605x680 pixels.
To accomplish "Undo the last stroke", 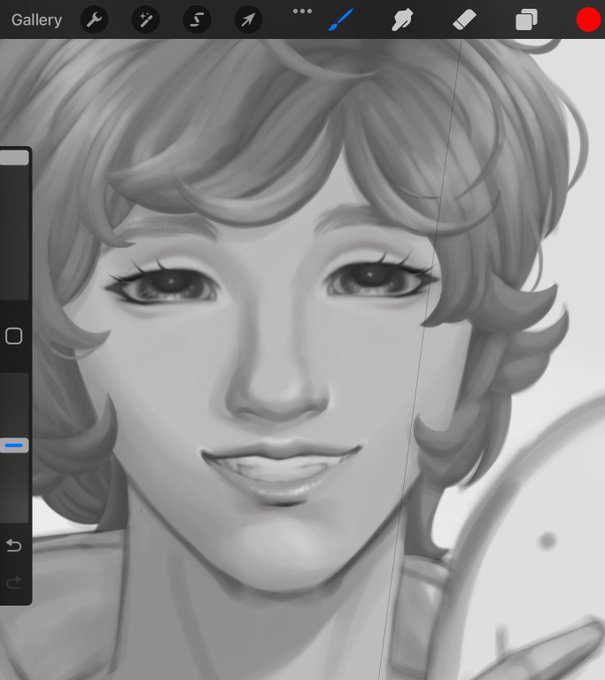I will (x=14, y=546).
